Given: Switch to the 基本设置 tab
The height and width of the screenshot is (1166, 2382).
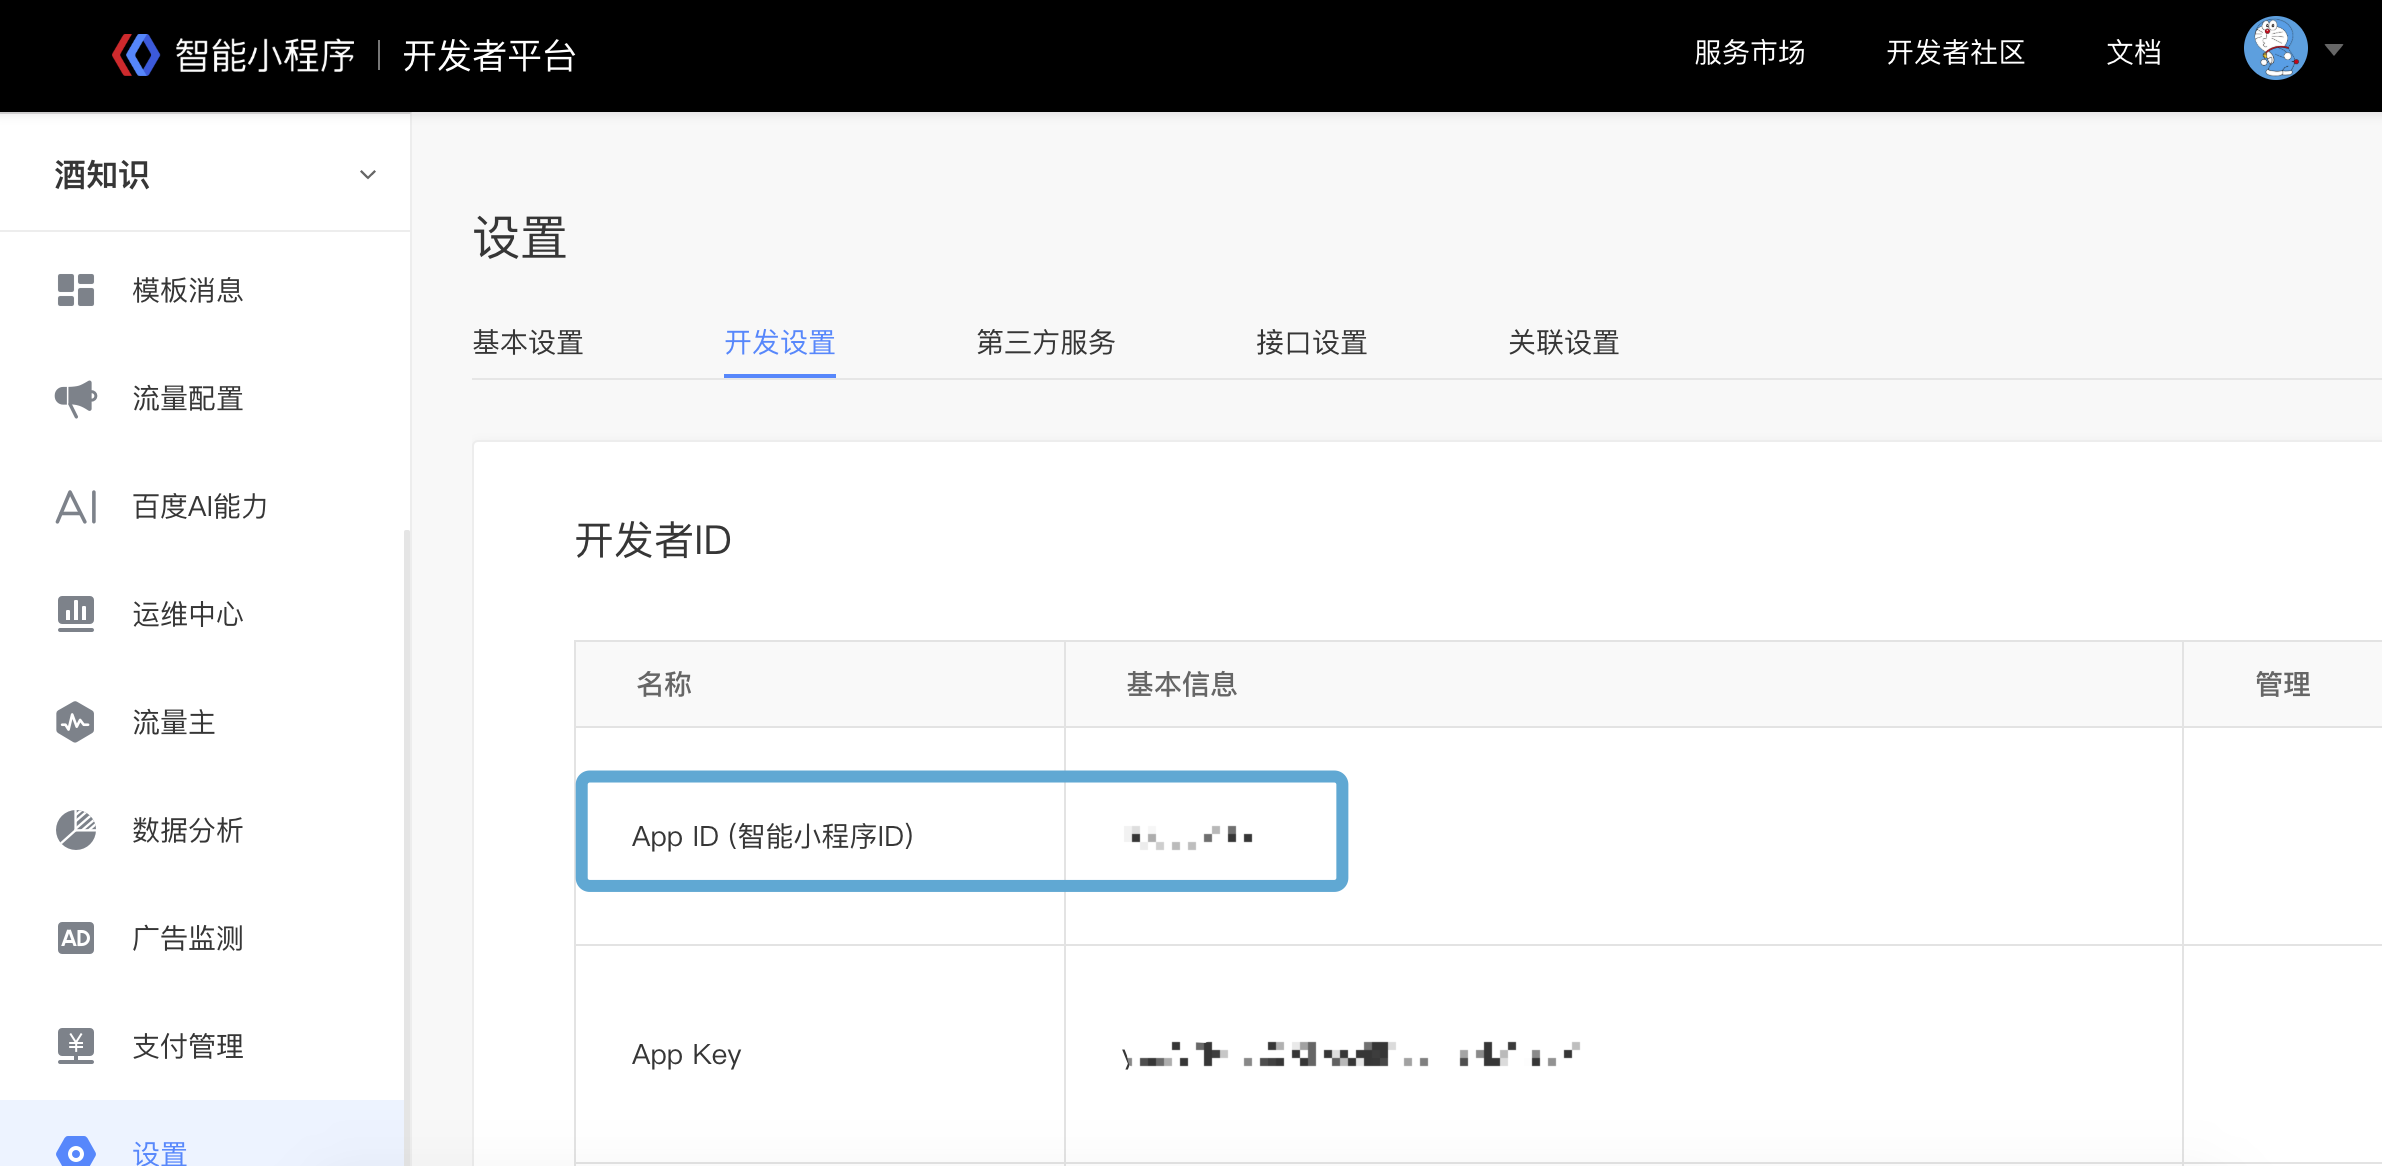Looking at the screenshot, I should [528, 343].
